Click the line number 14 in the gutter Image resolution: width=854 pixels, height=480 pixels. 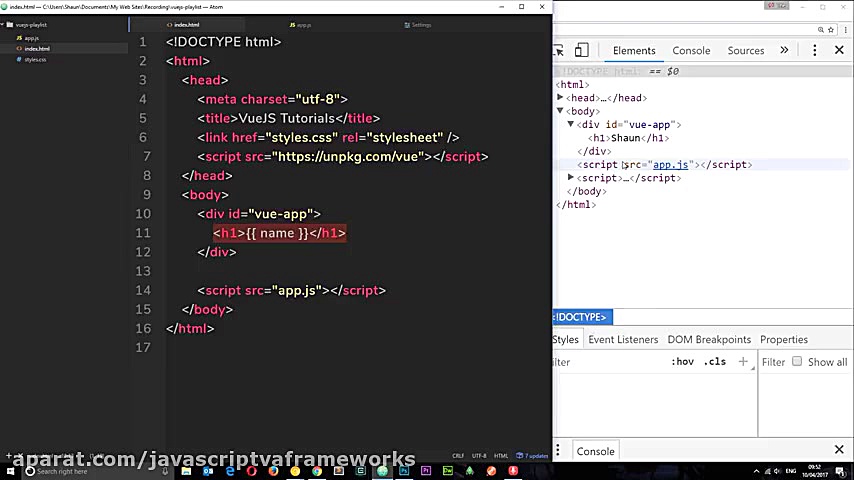point(143,290)
